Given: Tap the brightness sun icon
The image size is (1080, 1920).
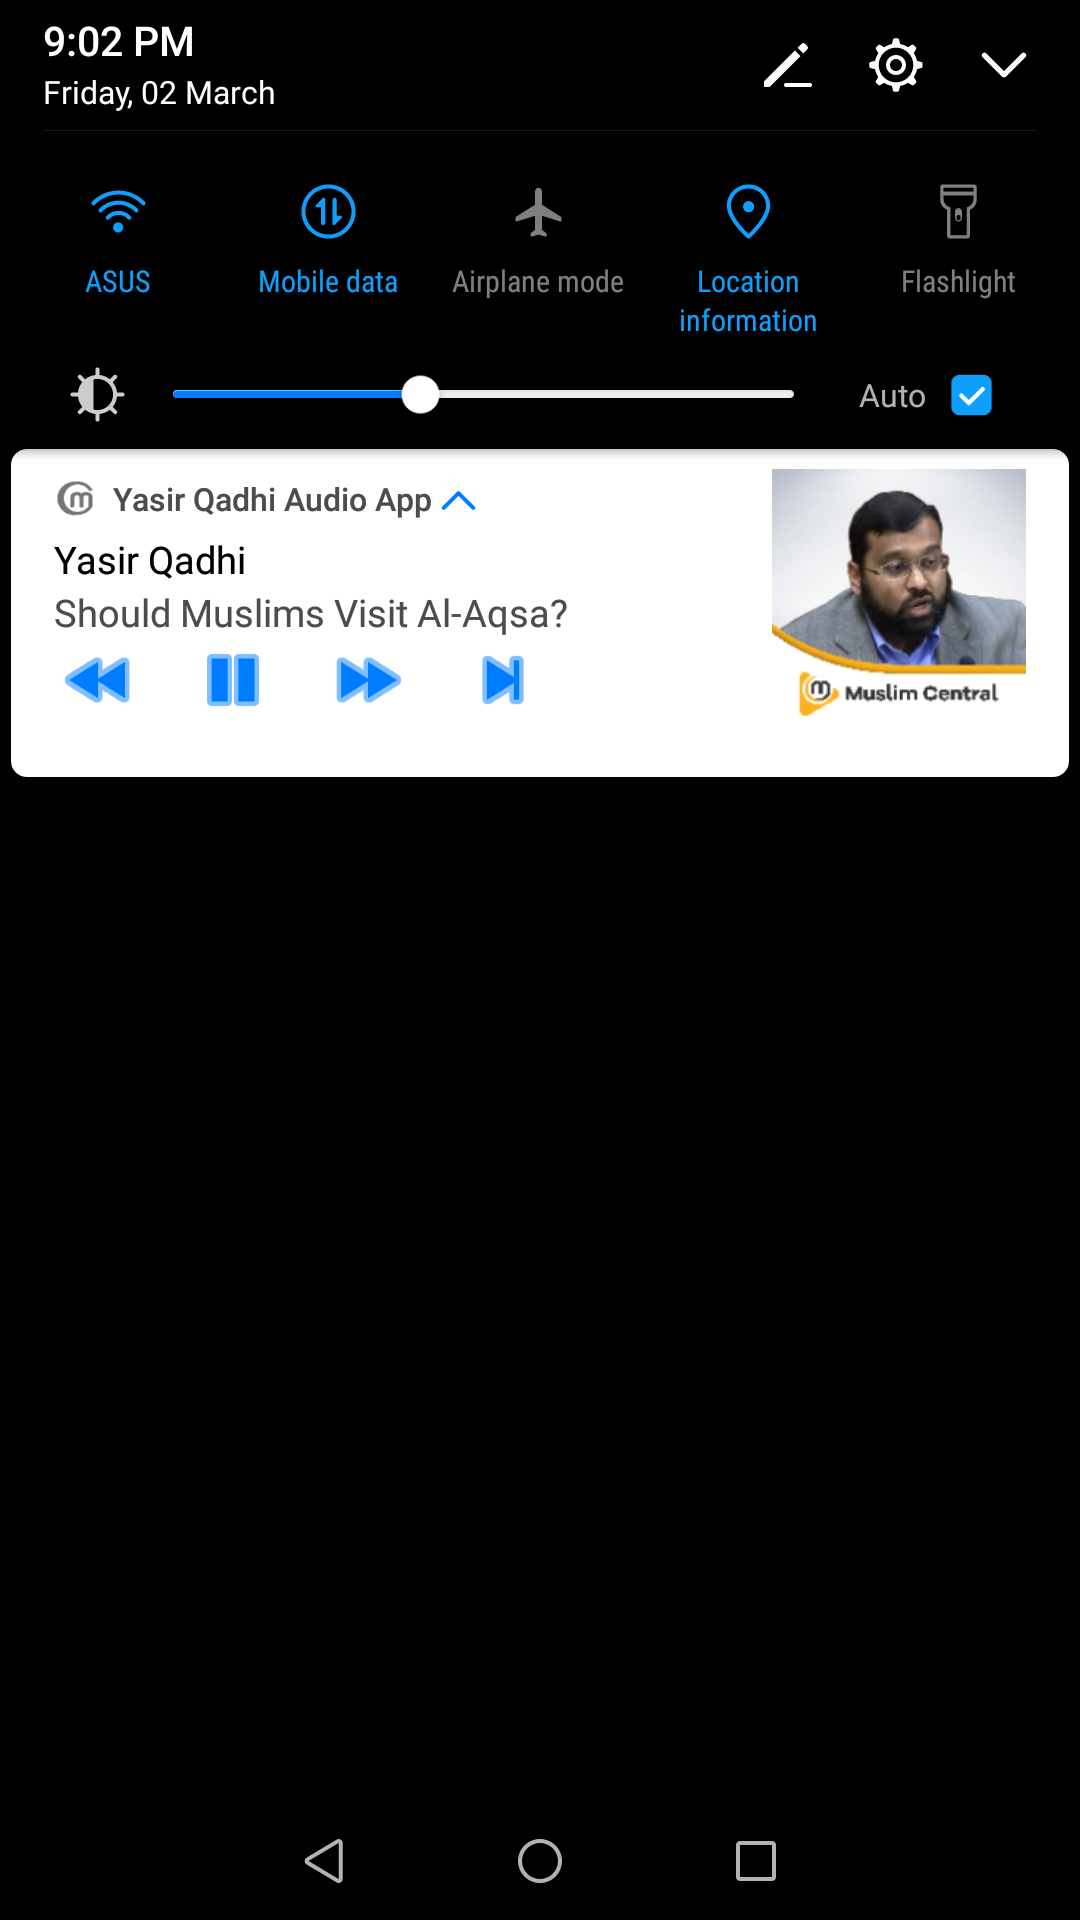Looking at the screenshot, I should click(x=97, y=395).
